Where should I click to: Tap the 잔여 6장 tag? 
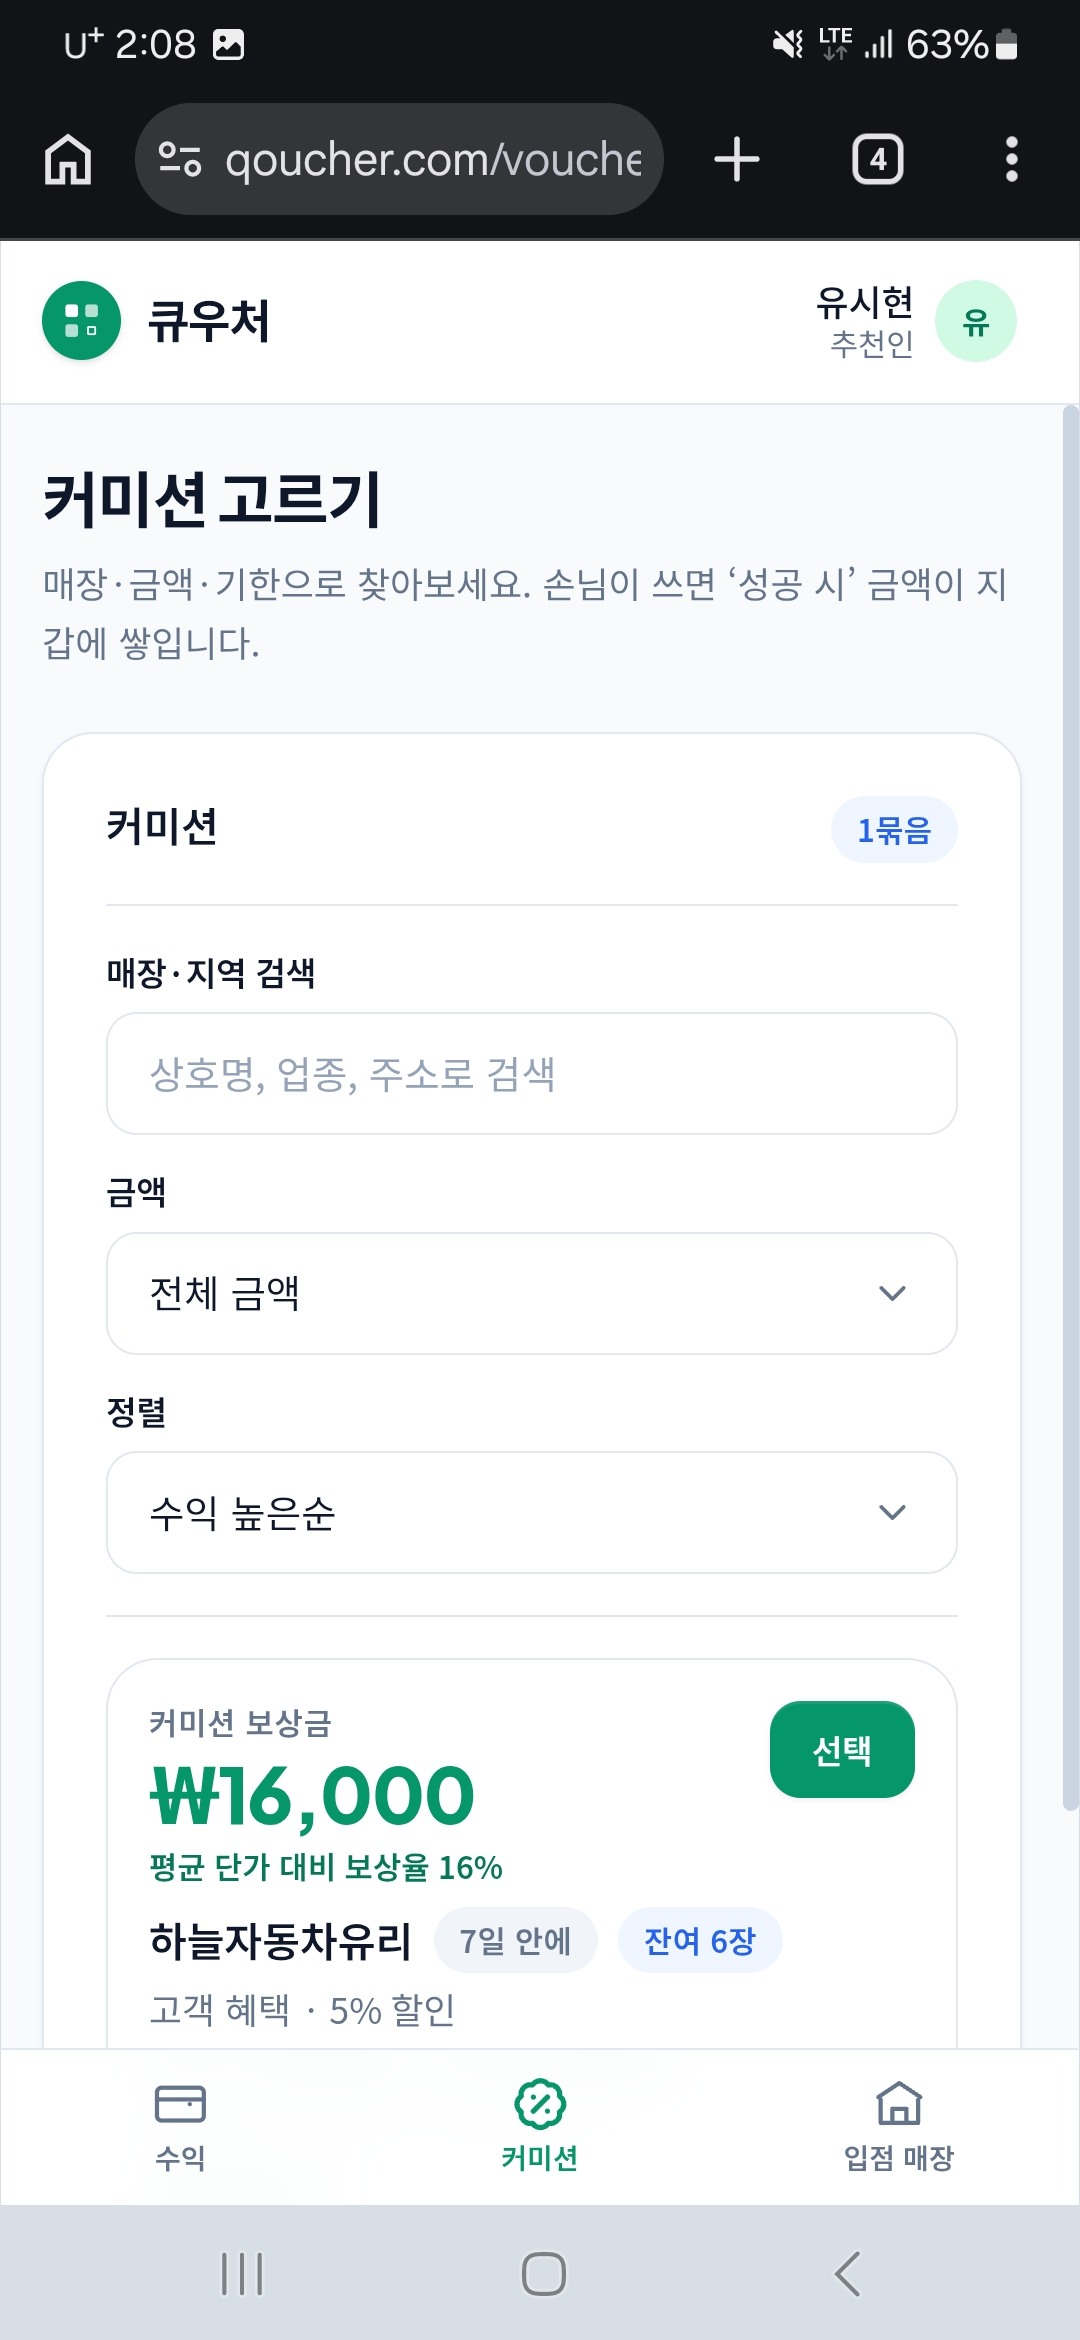click(x=700, y=1941)
